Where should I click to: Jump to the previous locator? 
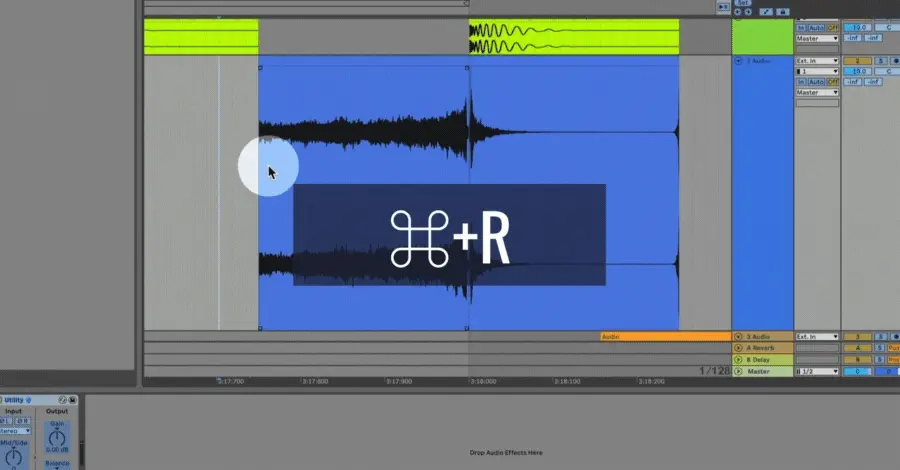coord(737,12)
